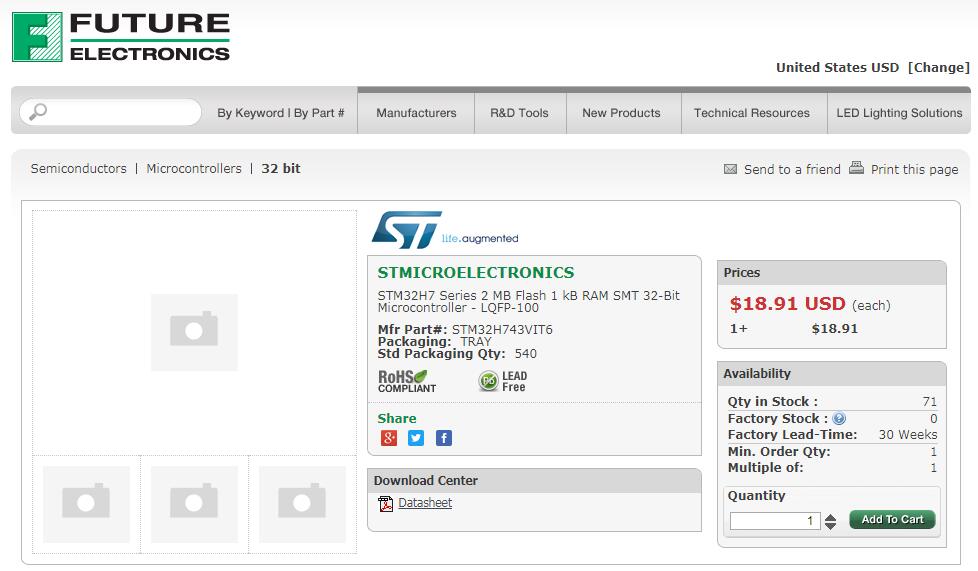Click the Add To Cart button
The width and height of the screenshot is (978, 571).
(892, 519)
